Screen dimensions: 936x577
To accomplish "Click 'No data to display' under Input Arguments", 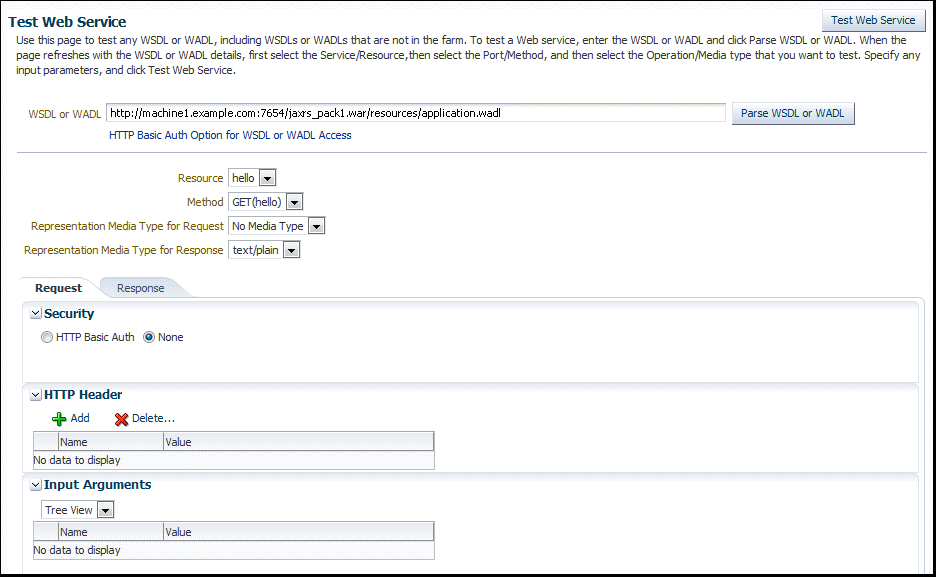I will 77,550.
